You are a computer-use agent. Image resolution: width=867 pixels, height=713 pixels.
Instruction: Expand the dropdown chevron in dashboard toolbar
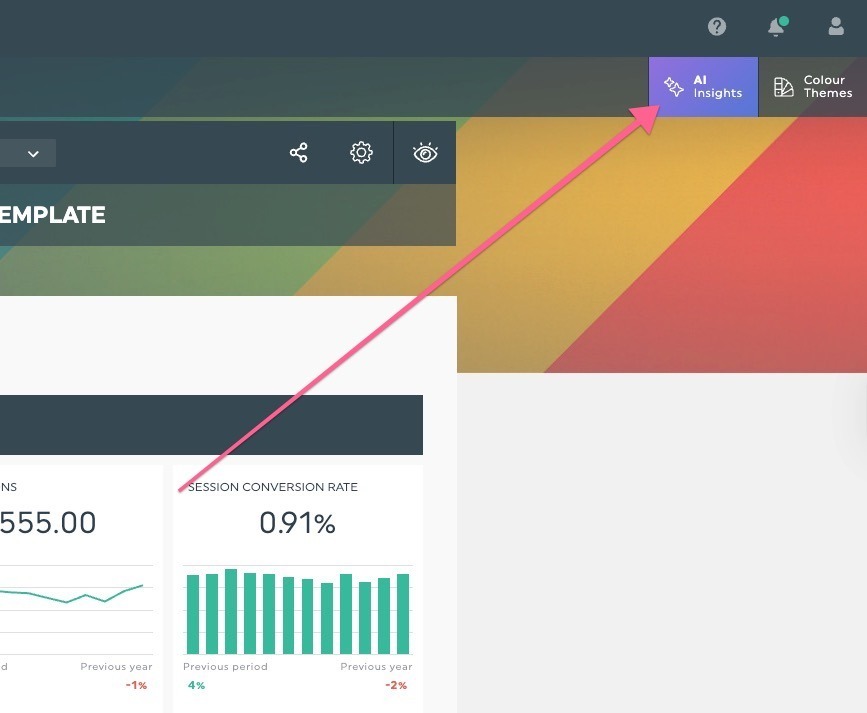33,153
